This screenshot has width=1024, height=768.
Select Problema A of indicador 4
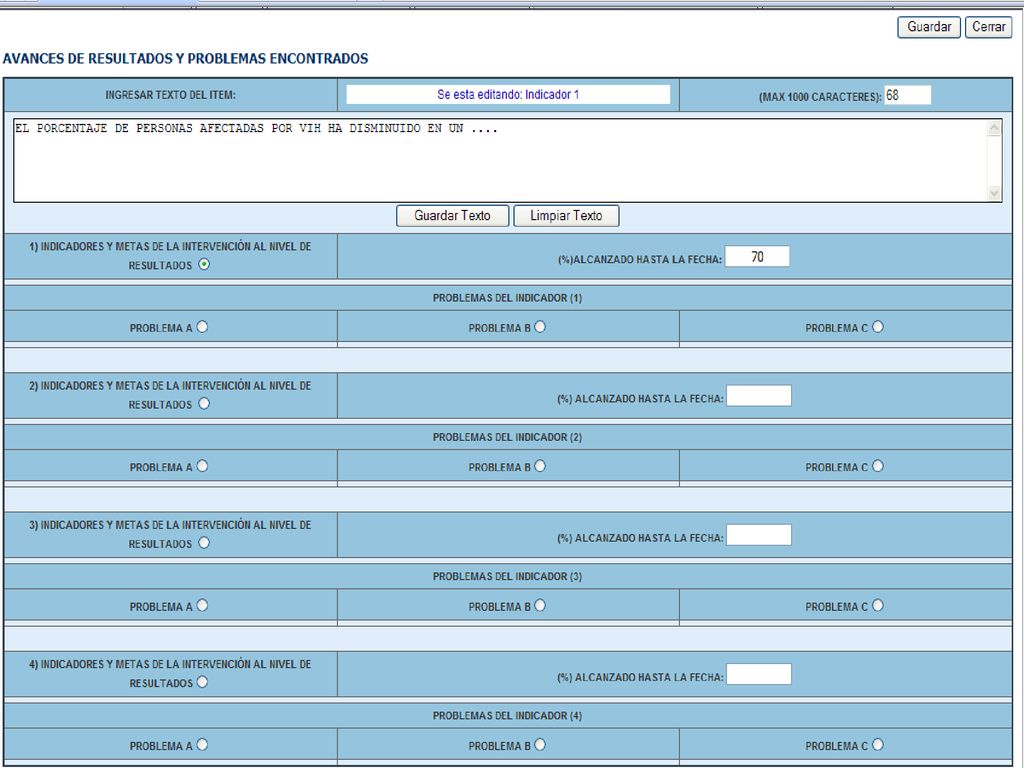202,744
